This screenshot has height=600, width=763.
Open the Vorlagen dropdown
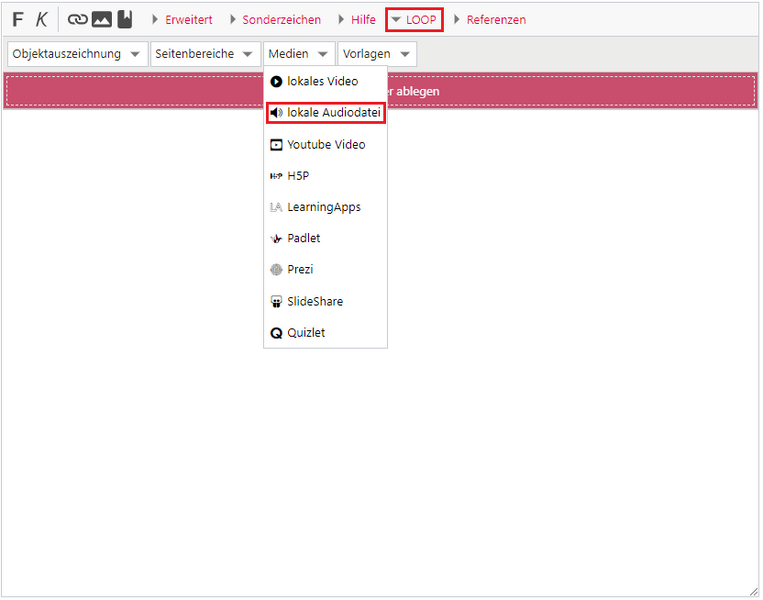click(x=377, y=54)
